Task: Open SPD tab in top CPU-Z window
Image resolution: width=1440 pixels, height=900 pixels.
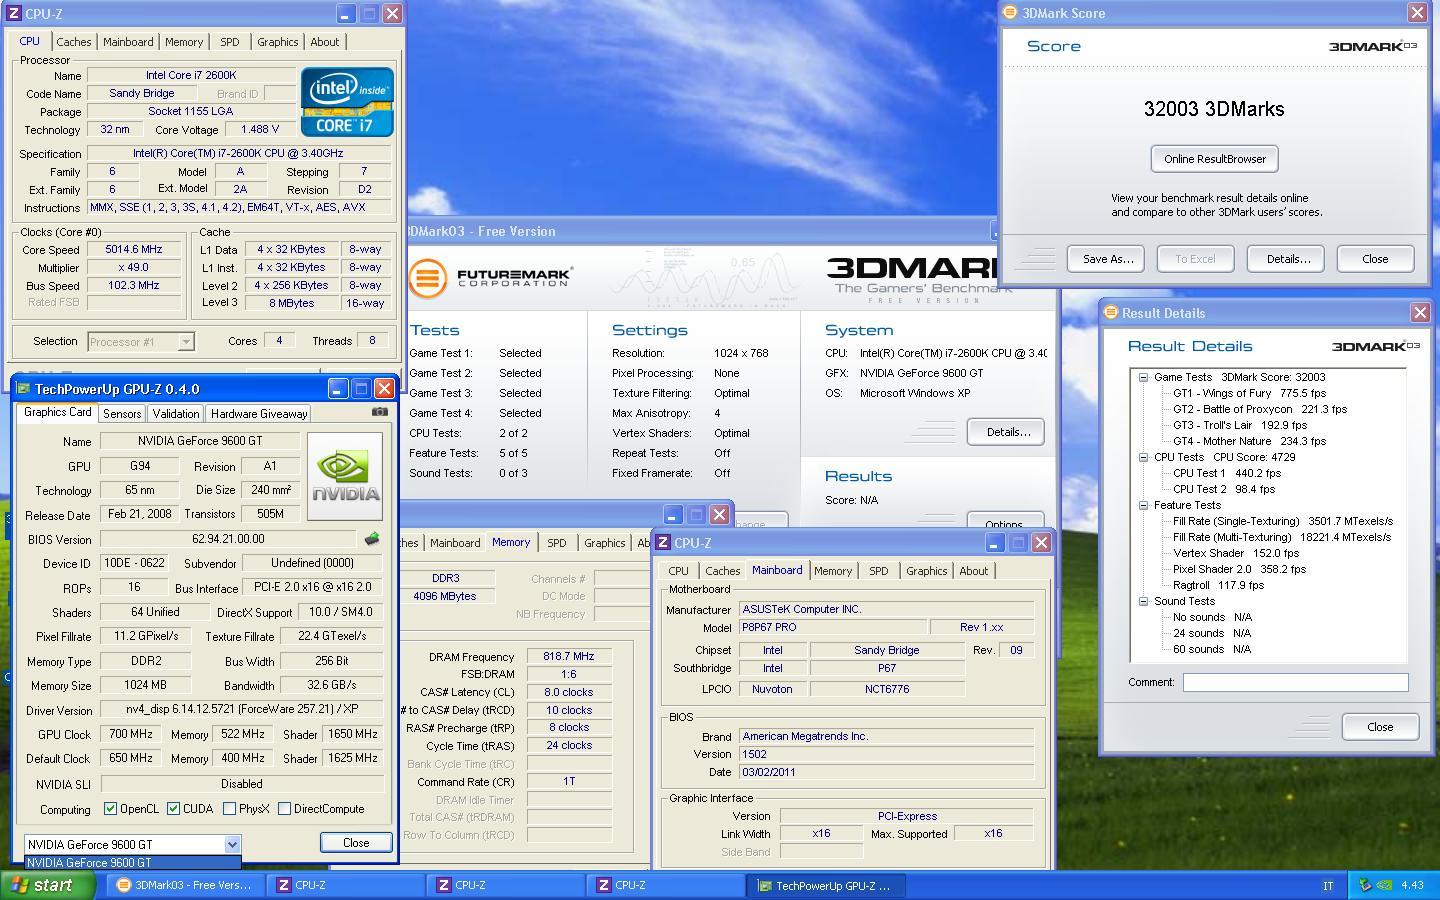Action: (x=230, y=42)
